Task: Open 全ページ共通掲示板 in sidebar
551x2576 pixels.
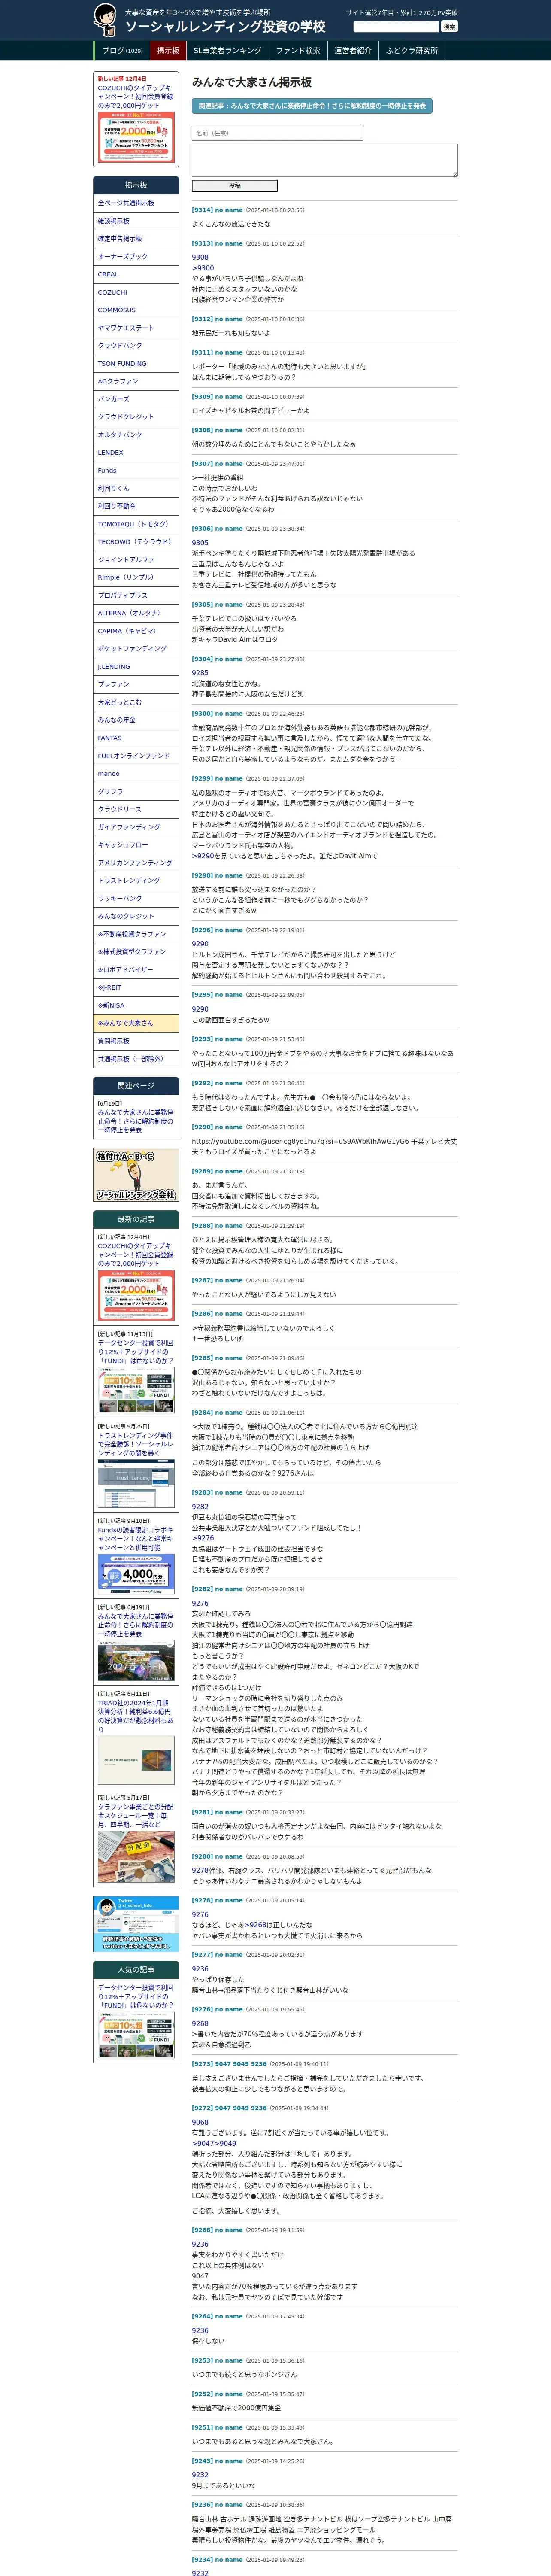Action: pos(136,203)
